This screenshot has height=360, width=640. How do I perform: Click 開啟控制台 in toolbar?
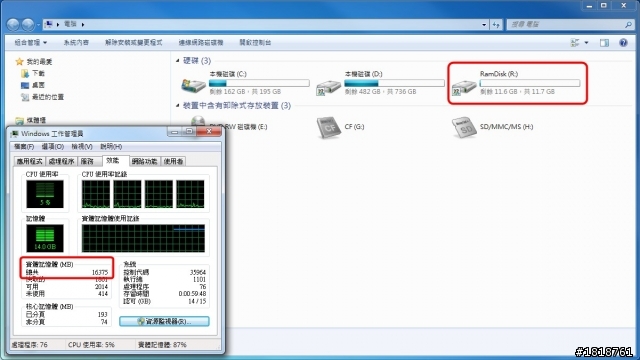(255, 42)
